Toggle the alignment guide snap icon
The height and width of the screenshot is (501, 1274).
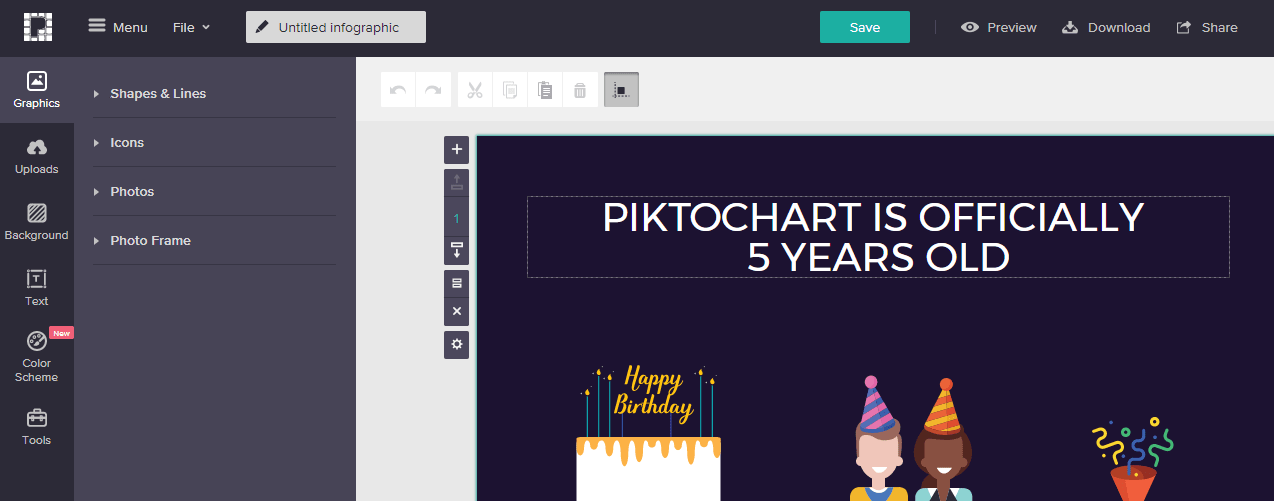pos(621,90)
